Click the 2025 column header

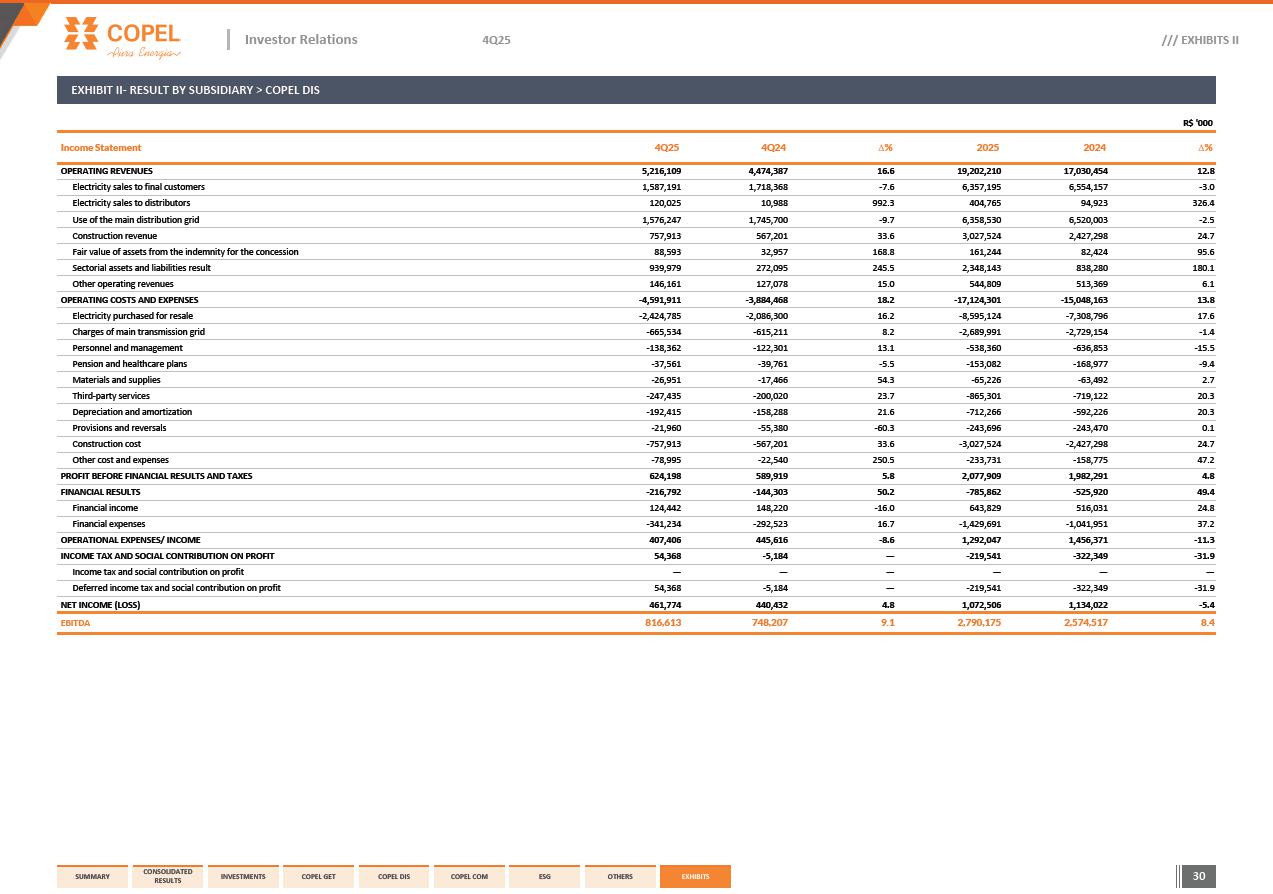tap(987, 148)
